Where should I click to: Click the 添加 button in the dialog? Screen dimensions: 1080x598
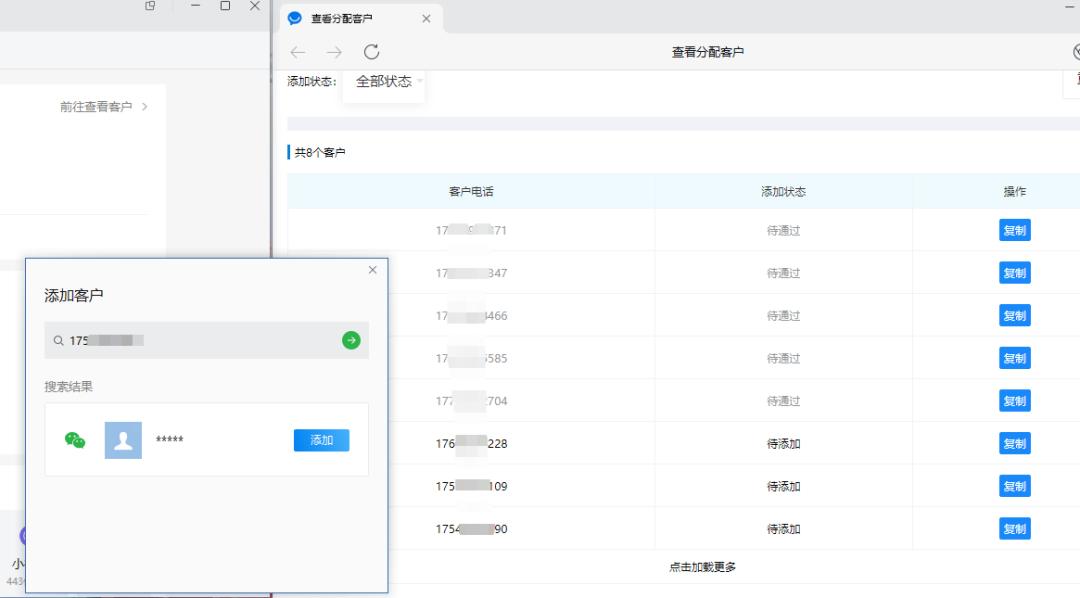pos(320,440)
